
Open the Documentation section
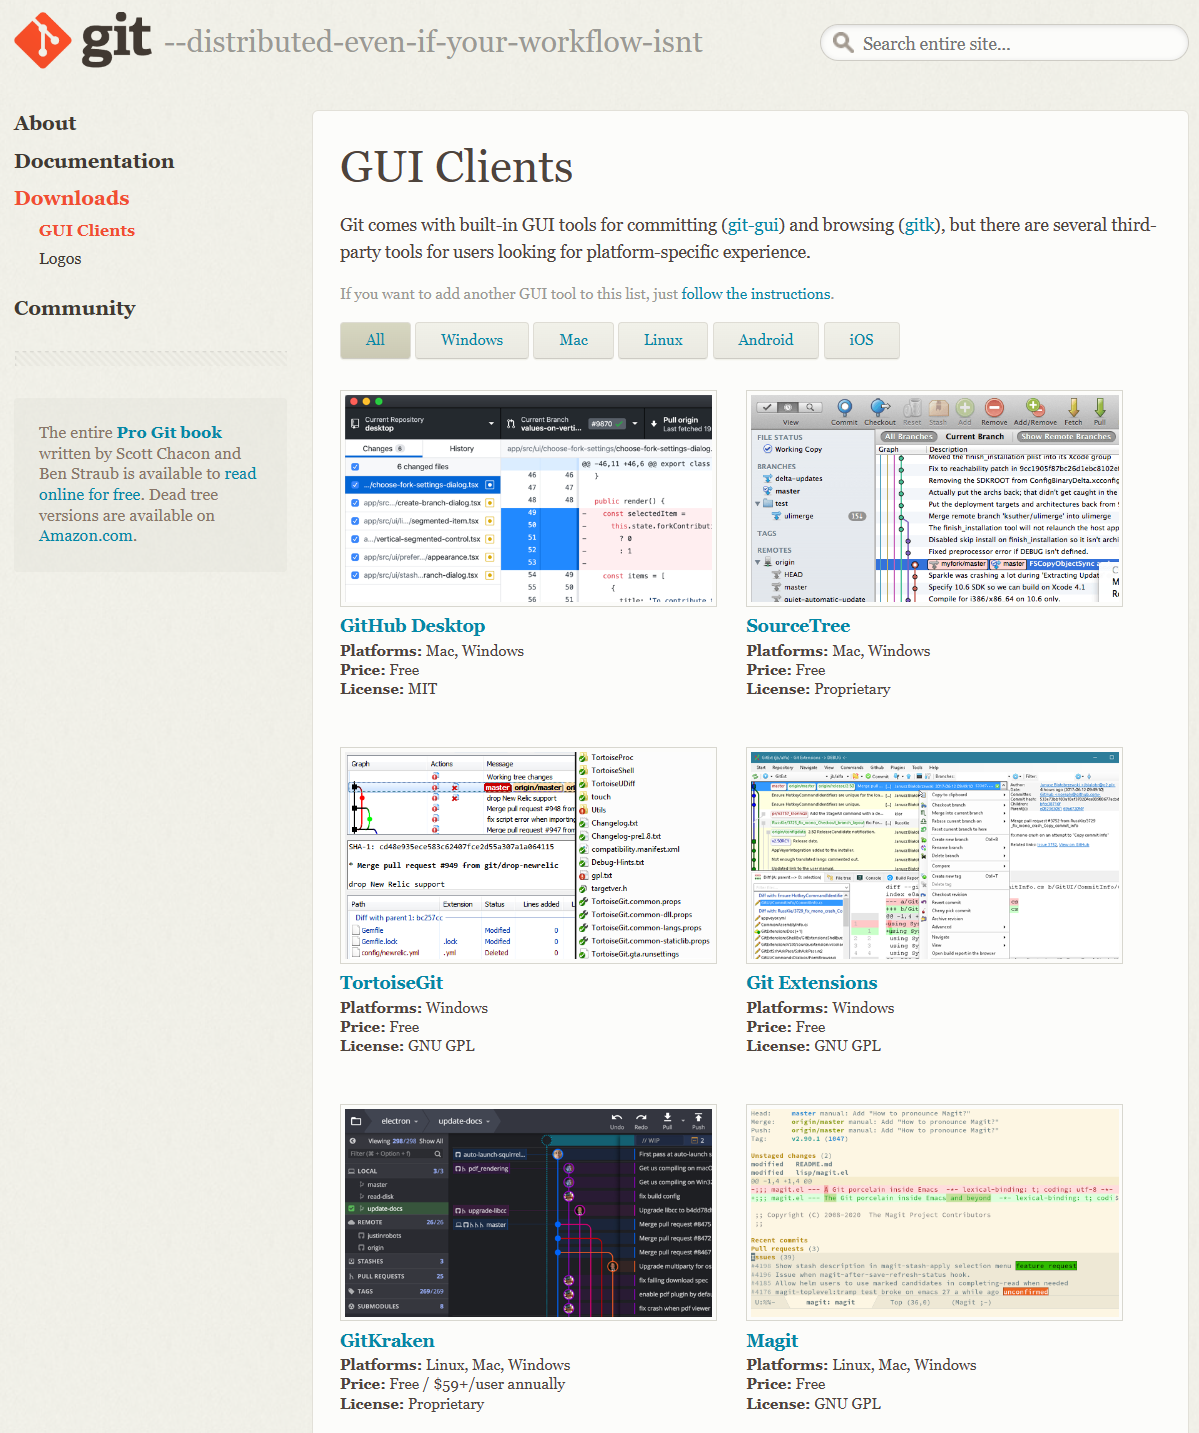tap(94, 161)
